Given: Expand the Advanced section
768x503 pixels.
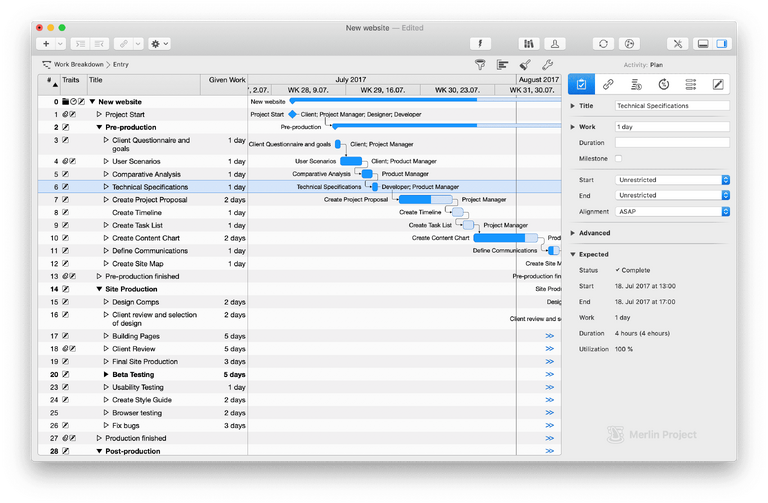Looking at the screenshot, I should (572, 233).
